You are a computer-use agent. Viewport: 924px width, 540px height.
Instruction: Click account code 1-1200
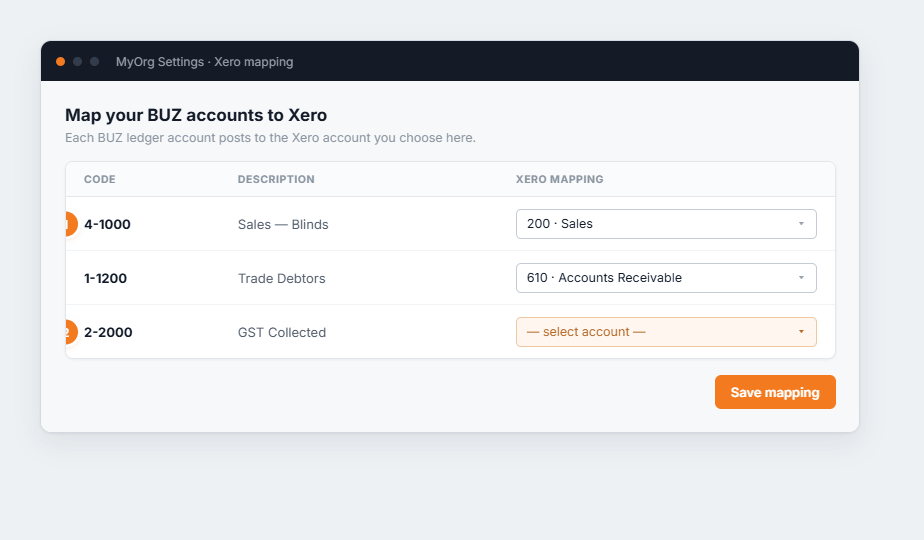[x=105, y=278]
